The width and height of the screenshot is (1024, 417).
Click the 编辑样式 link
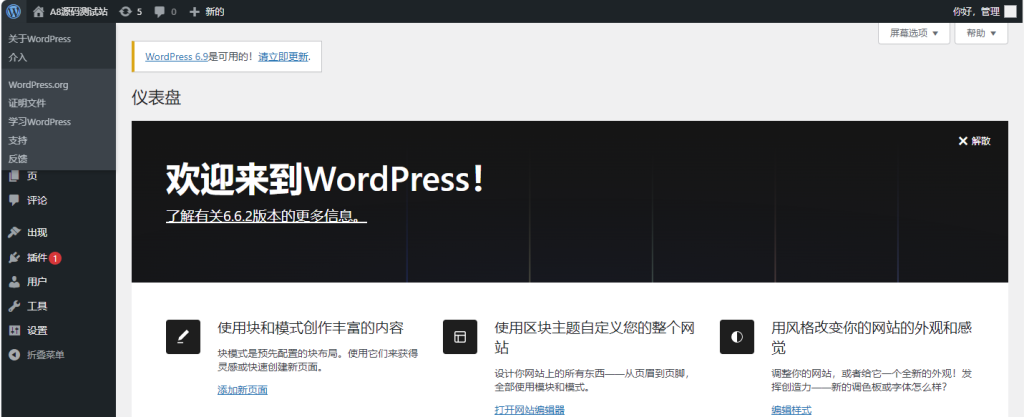[x=792, y=410]
